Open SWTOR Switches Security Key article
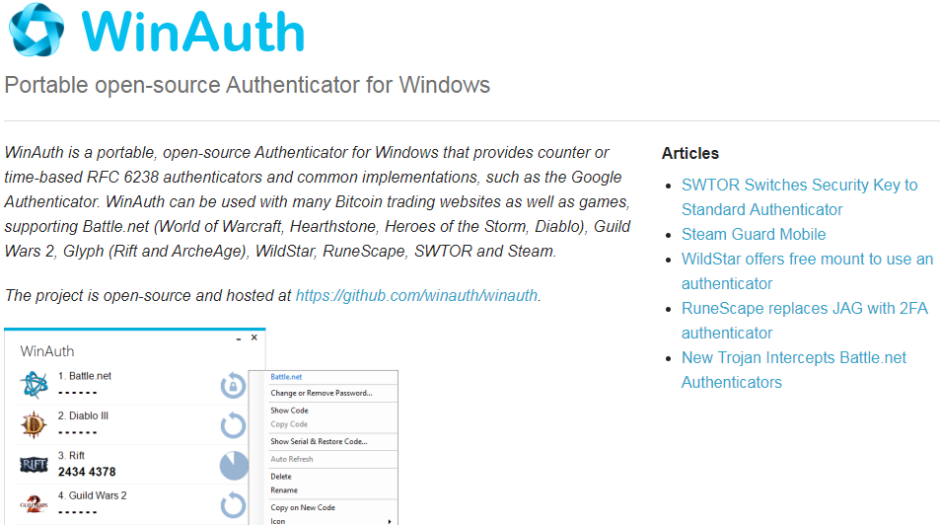940x525 pixels. click(799, 197)
